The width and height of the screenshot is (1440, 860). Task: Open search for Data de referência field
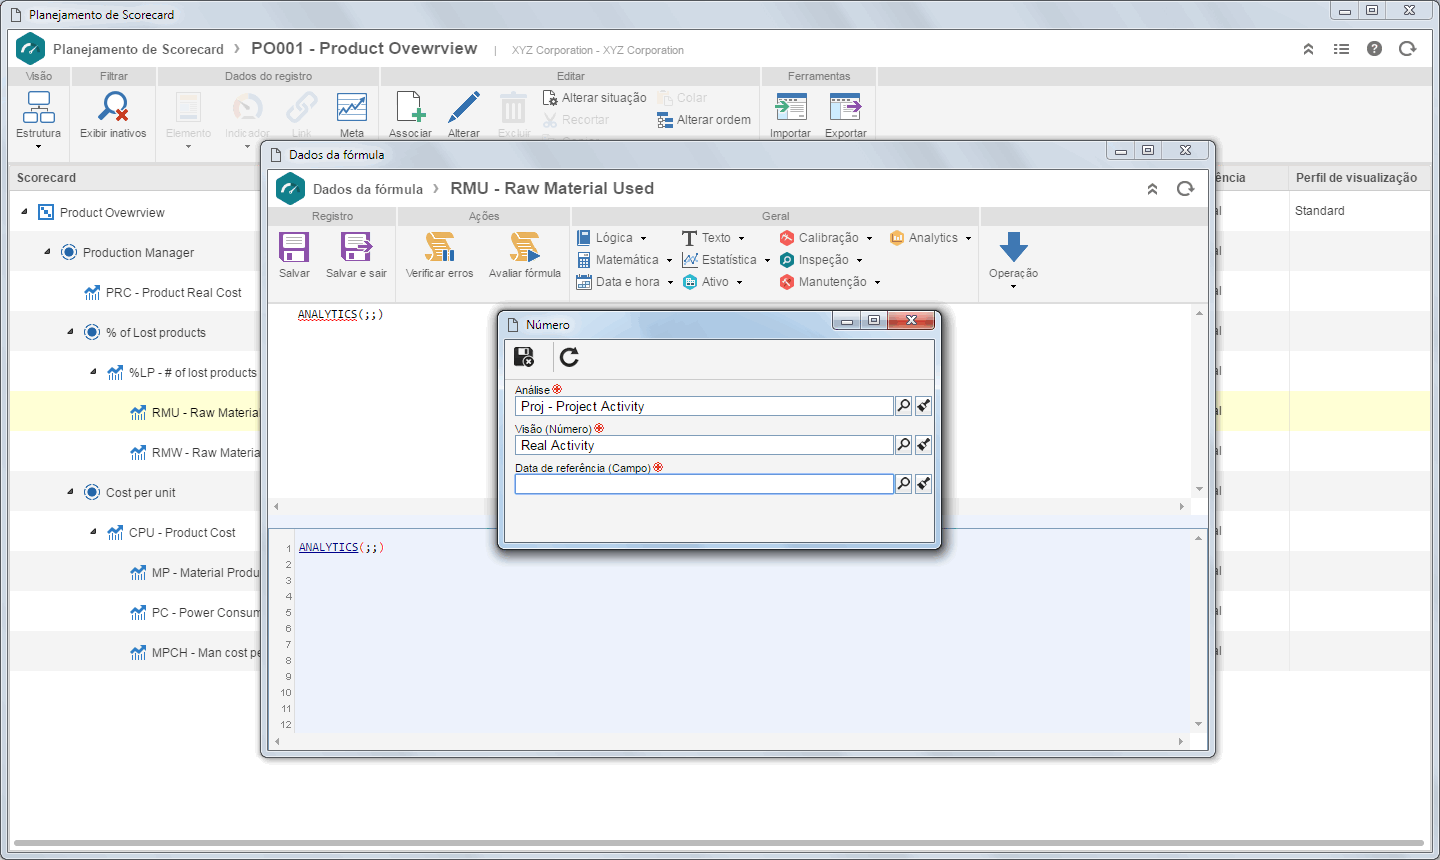coord(904,484)
